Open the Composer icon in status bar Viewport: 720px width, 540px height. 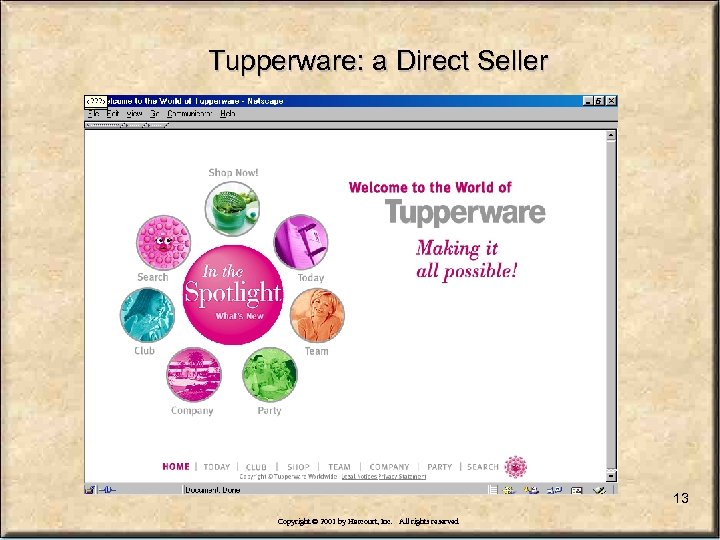point(599,490)
